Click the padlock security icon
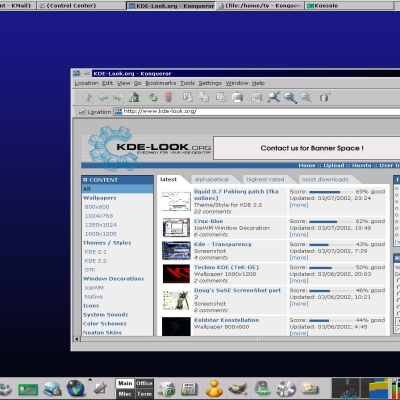400x400 pixels. [325, 97]
